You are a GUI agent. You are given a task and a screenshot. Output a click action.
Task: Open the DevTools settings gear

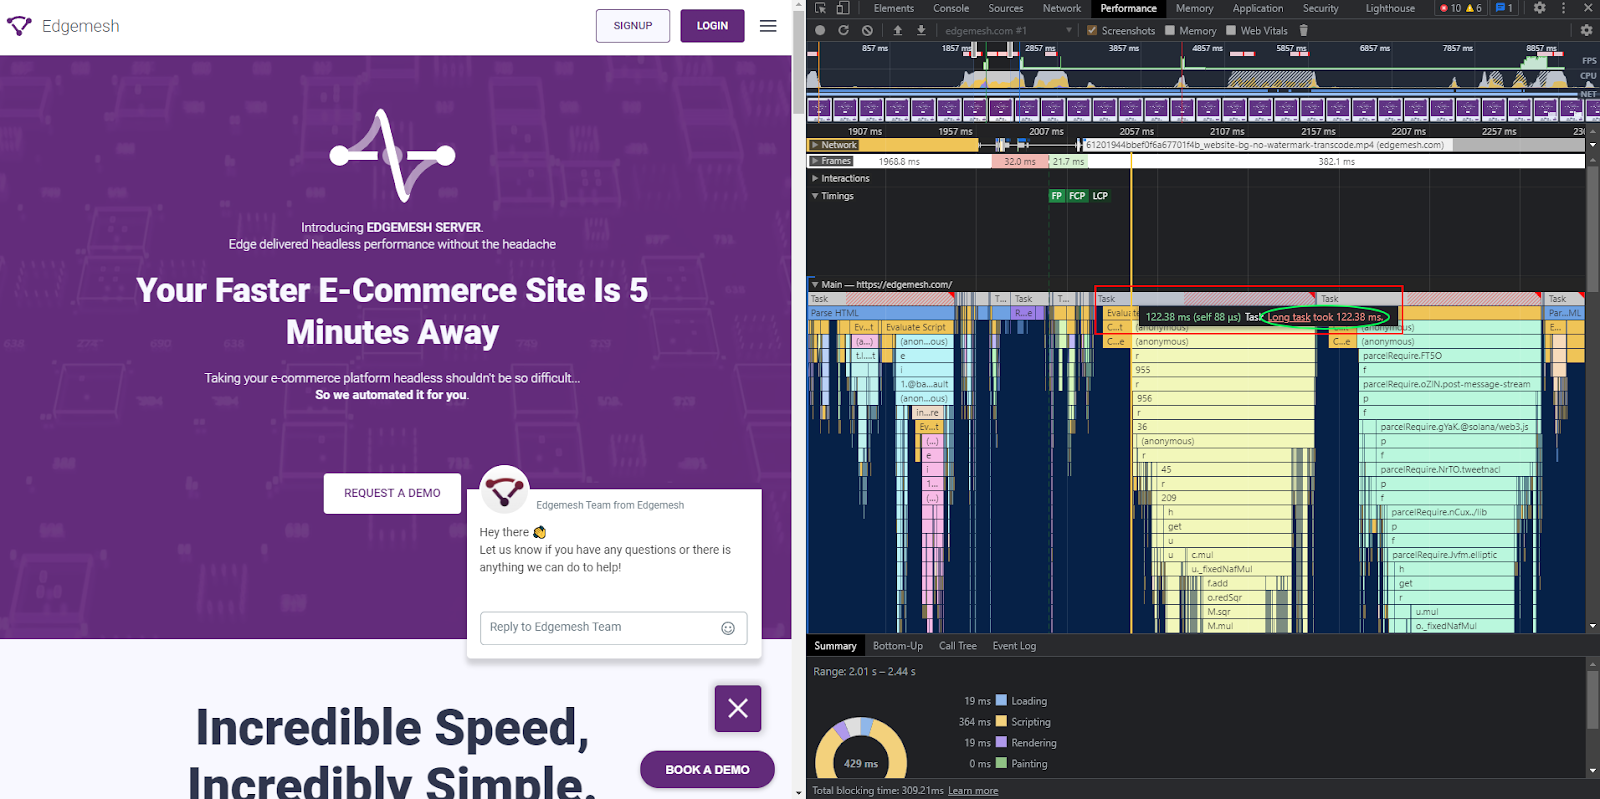click(1540, 8)
